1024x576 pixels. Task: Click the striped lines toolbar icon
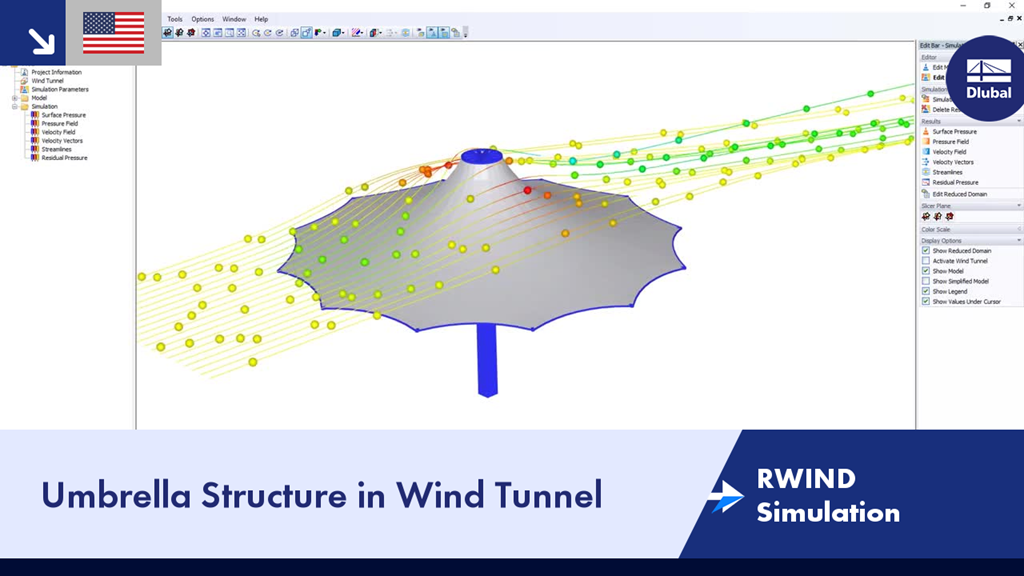(x=356, y=33)
